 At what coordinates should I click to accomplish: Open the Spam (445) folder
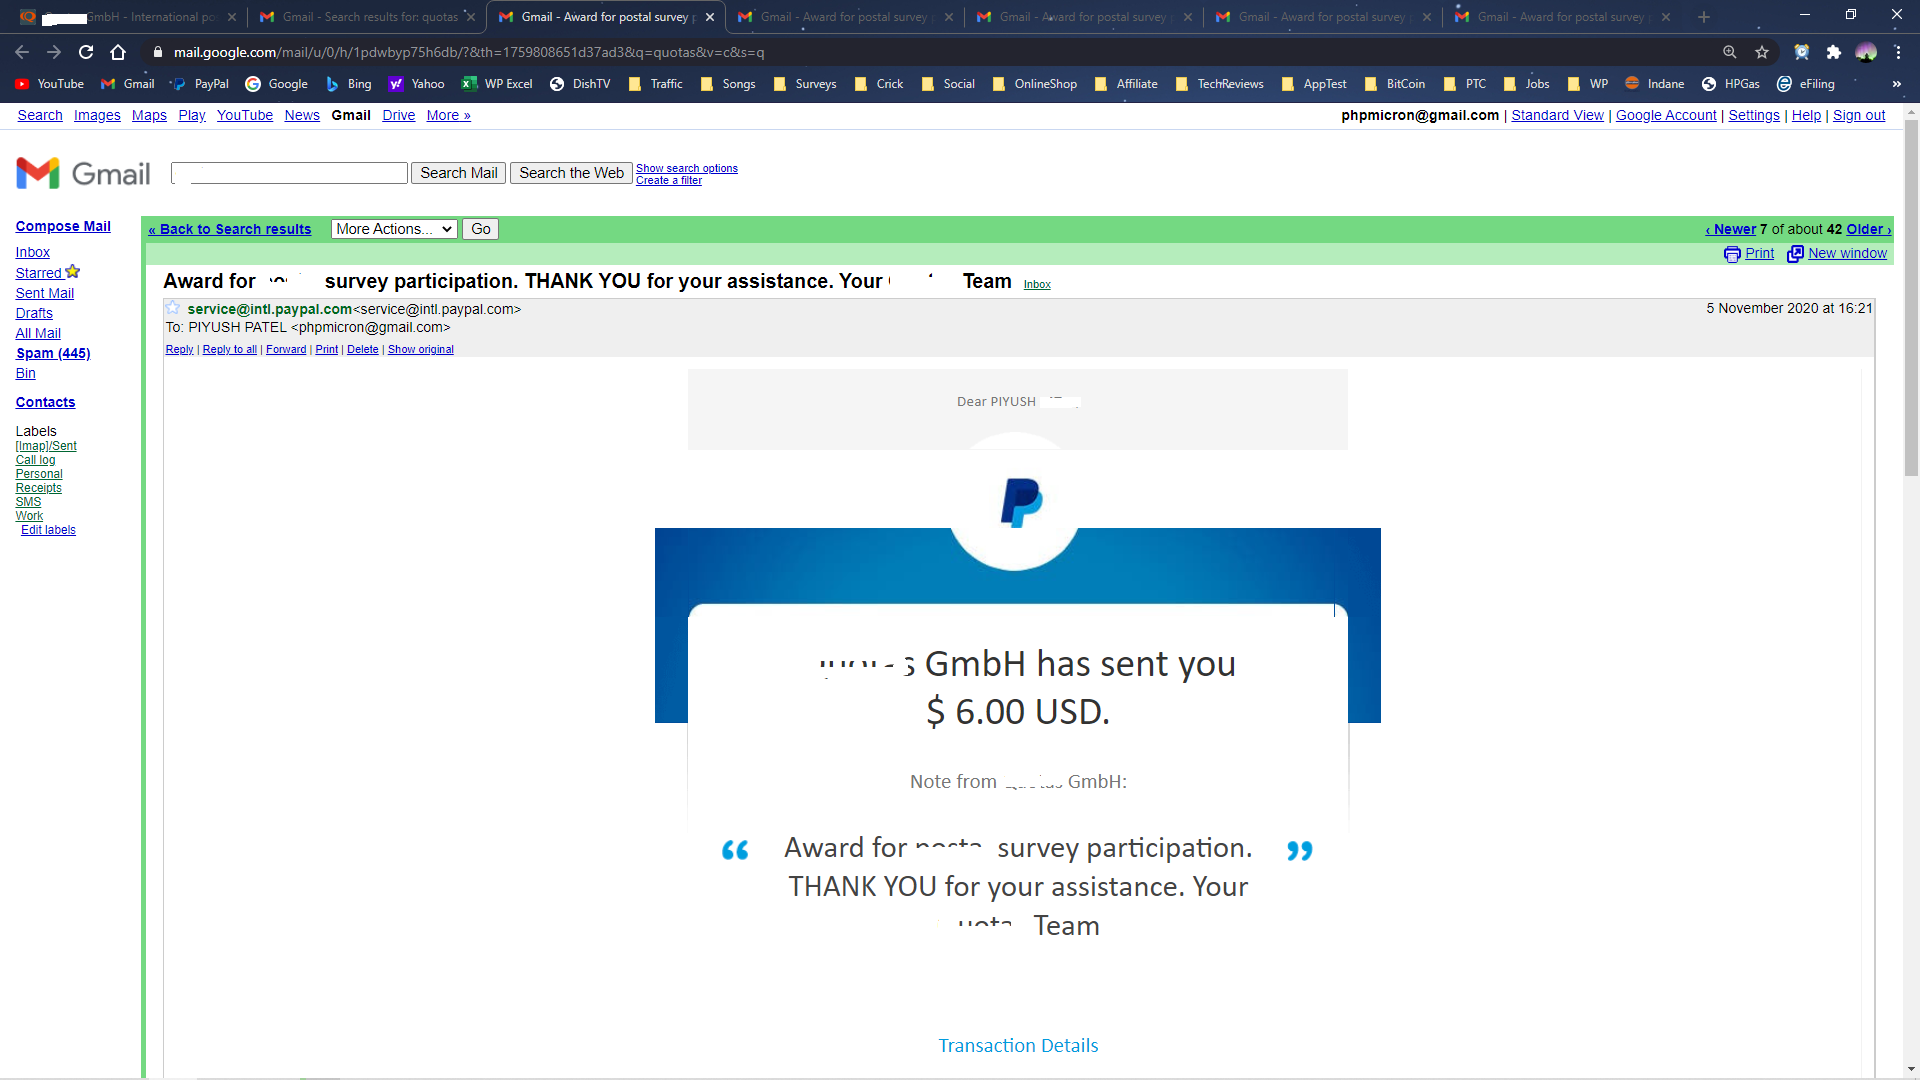point(53,353)
